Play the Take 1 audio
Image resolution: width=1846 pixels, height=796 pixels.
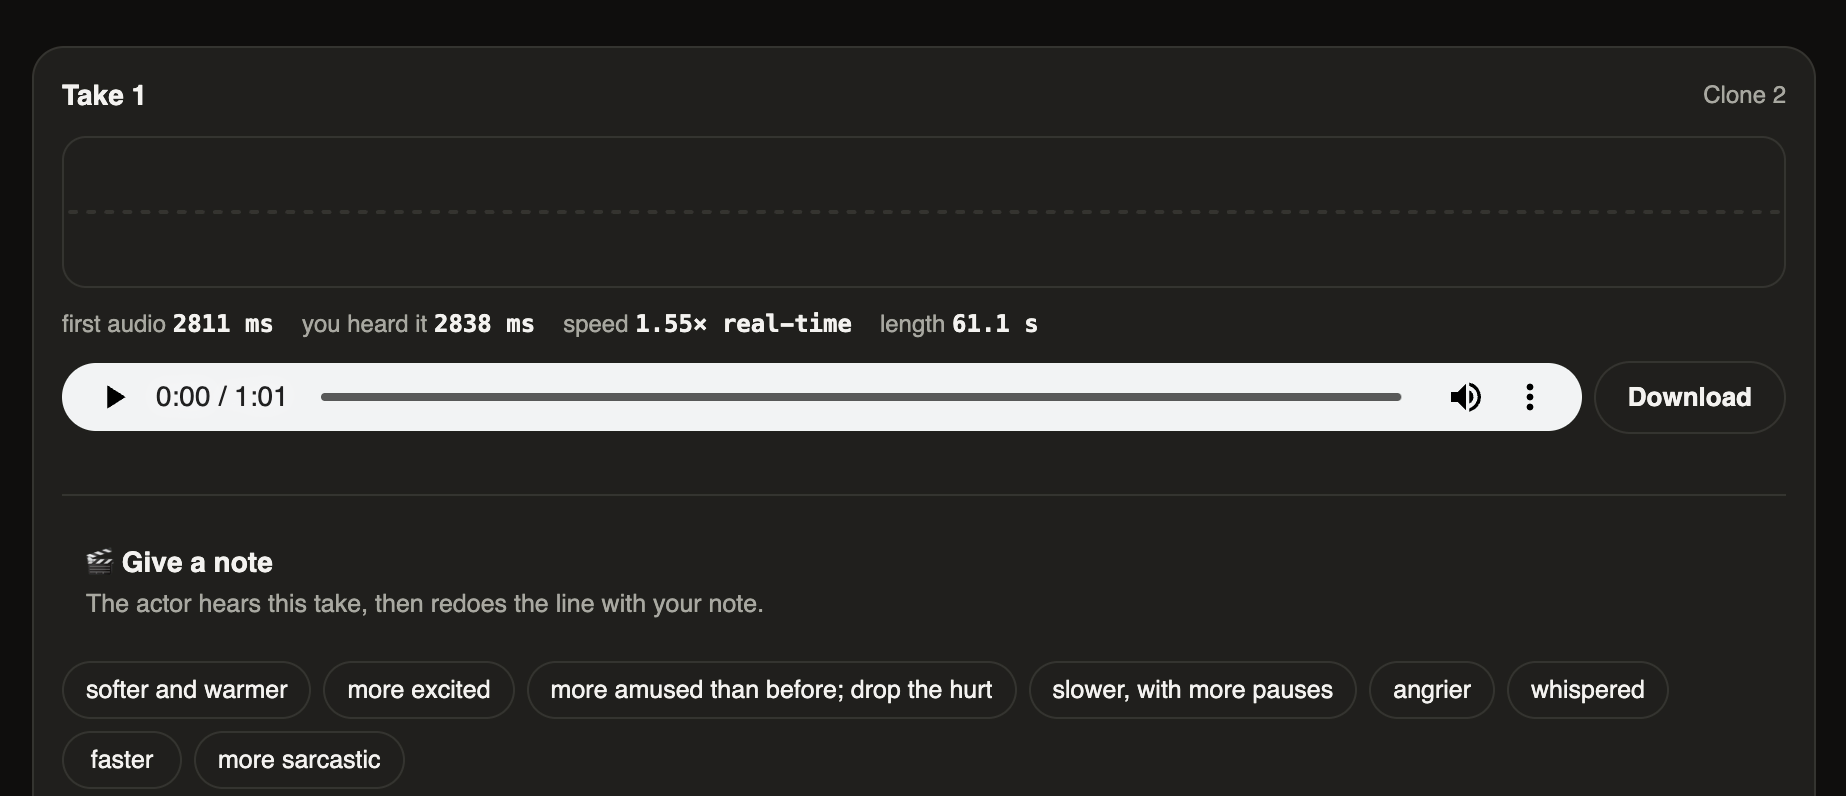pos(115,397)
